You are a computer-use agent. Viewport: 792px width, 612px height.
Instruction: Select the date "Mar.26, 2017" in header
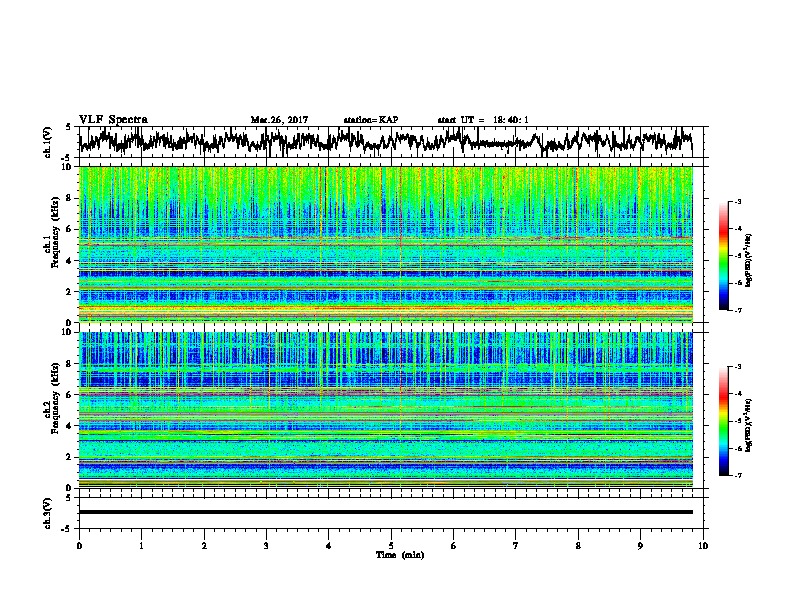[279, 120]
